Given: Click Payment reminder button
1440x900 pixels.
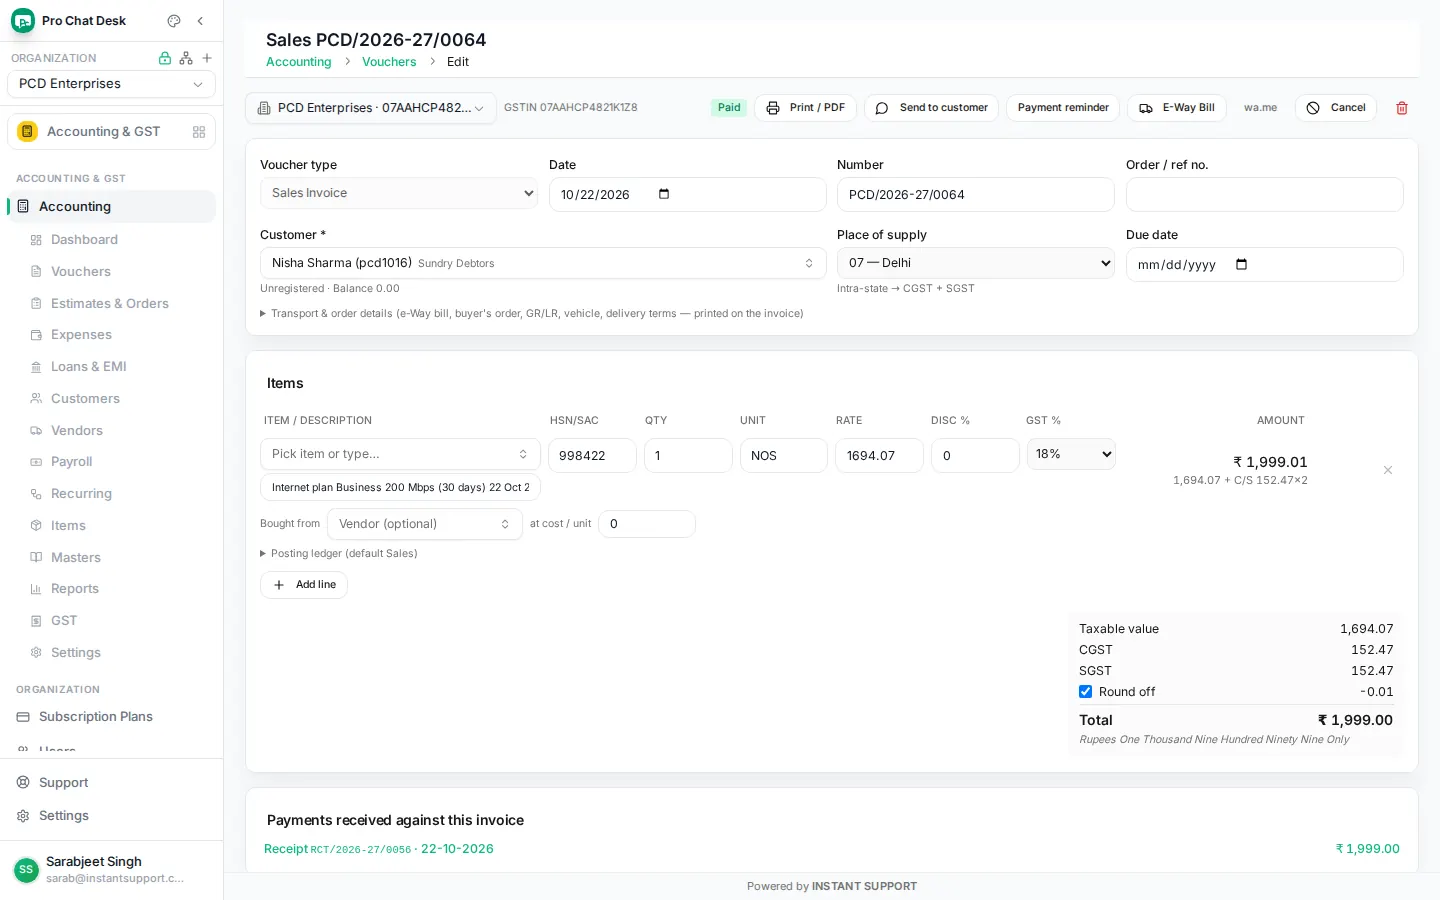Looking at the screenshot, I should pos(1063,108).
